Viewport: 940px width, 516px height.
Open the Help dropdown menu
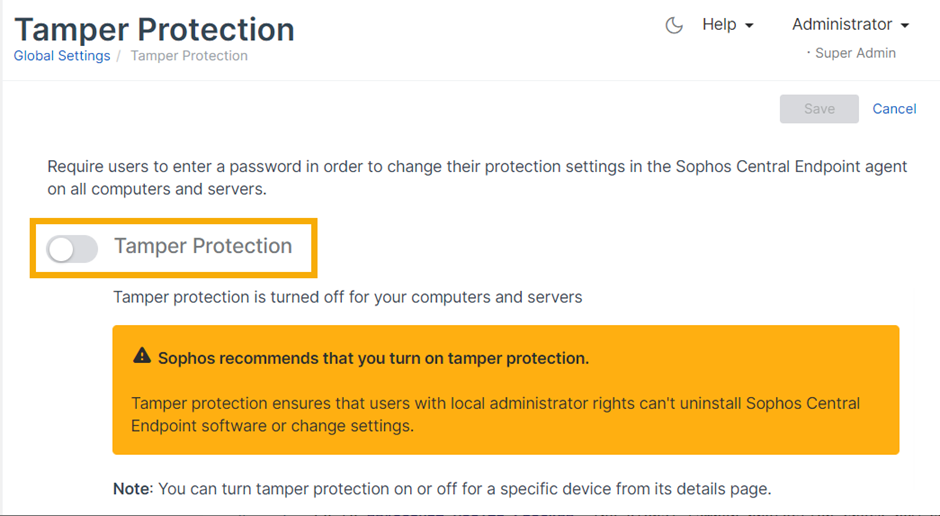tap(727, 25)
